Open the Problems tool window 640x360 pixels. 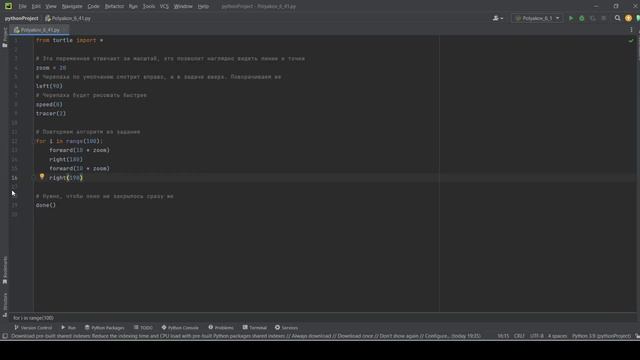tap(221, 327)
